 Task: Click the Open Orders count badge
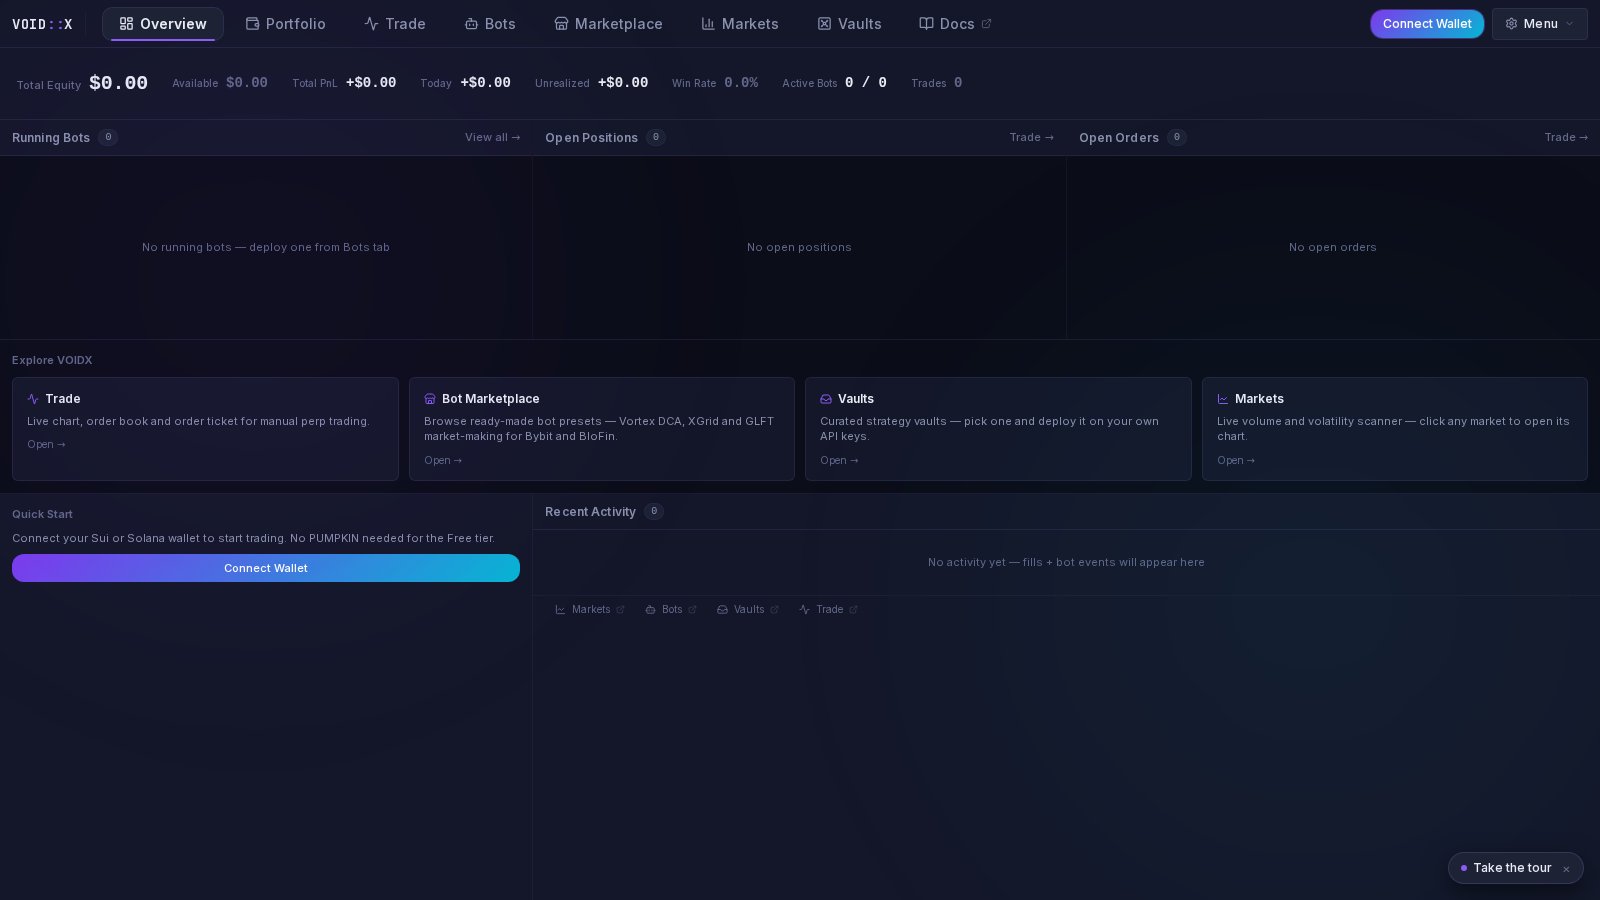coord(1177,137)
